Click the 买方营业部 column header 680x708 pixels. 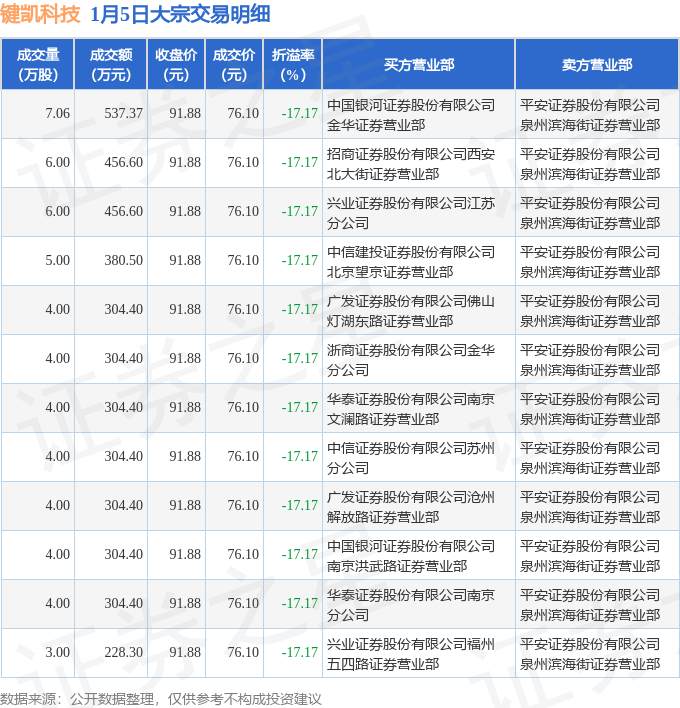coord(419,65)
